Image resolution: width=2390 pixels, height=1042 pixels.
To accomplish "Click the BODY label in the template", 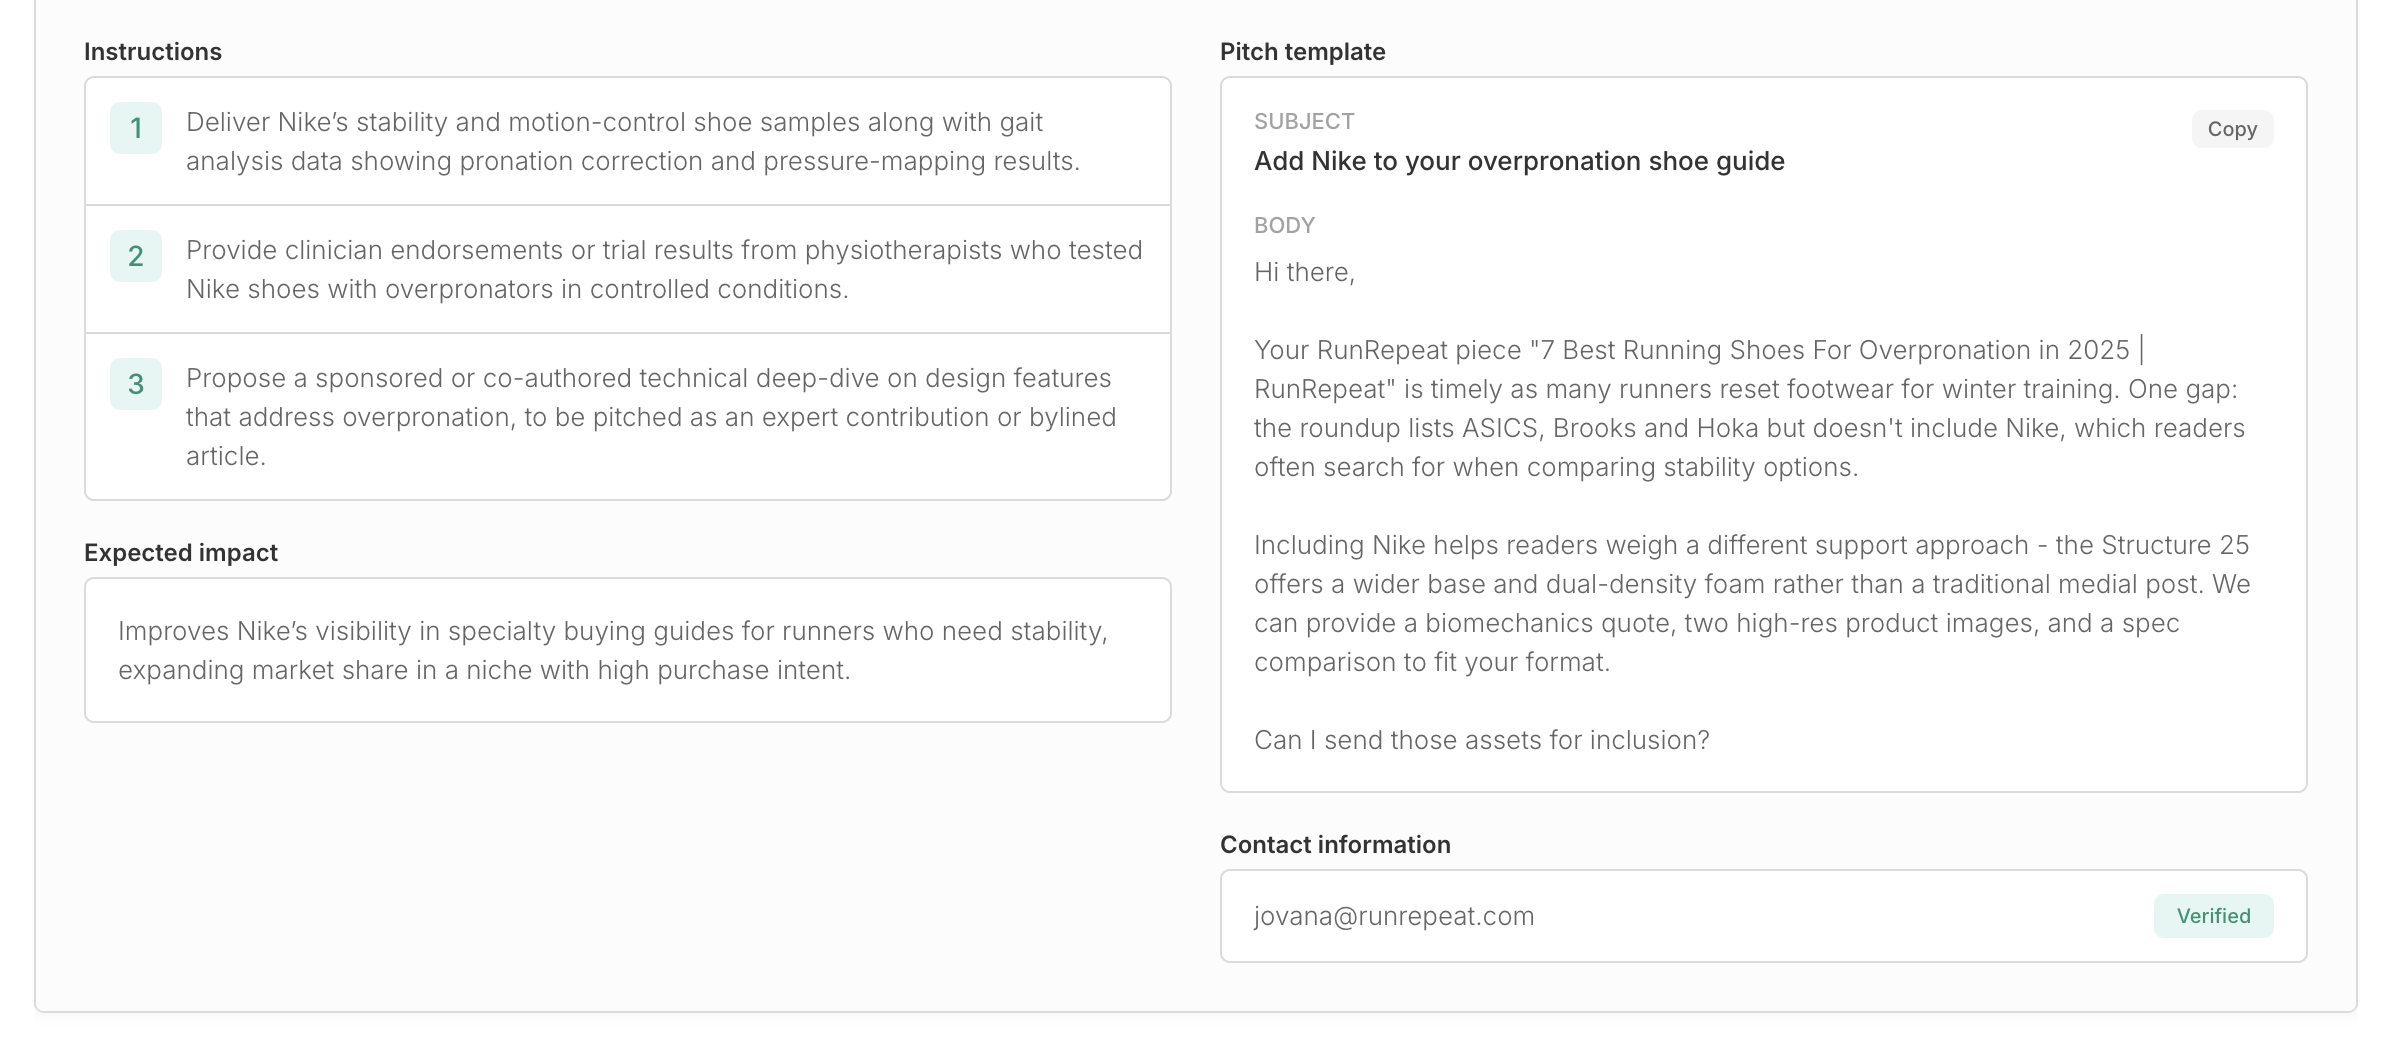I will pyautogui.click(x=1284, y=226).
